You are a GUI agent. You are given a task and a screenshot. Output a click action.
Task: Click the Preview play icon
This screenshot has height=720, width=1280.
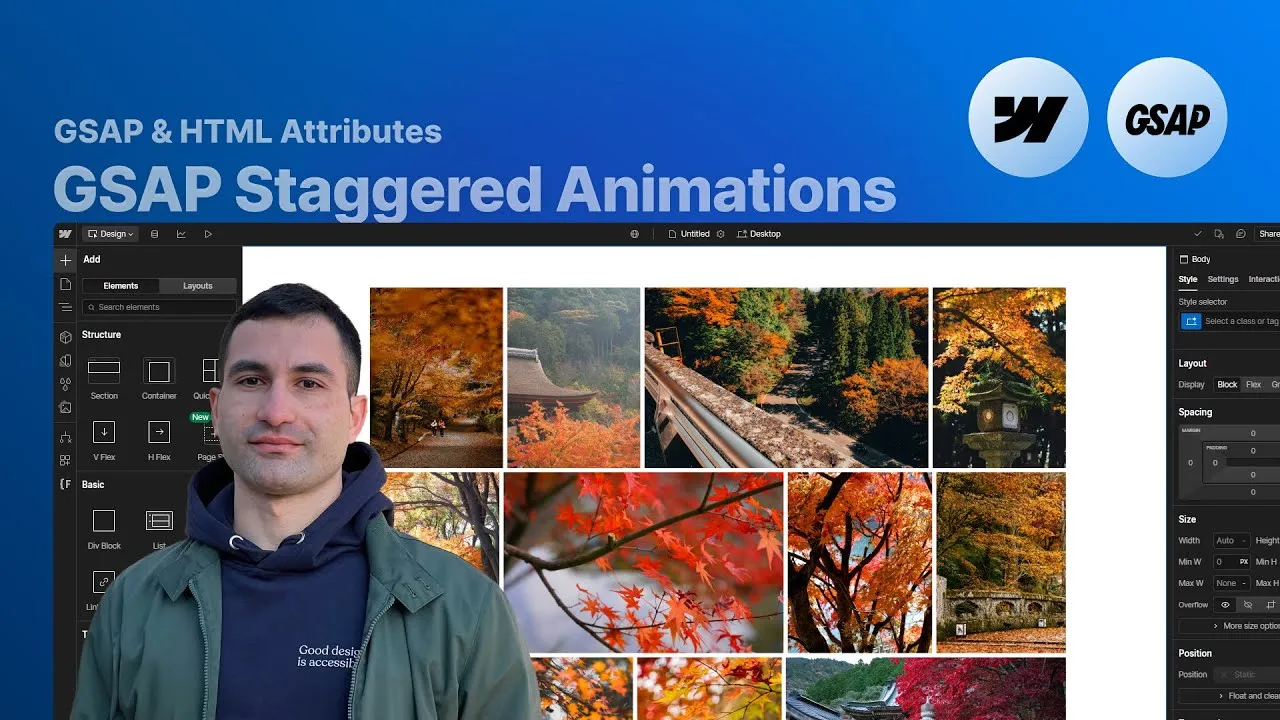[208, 234]
